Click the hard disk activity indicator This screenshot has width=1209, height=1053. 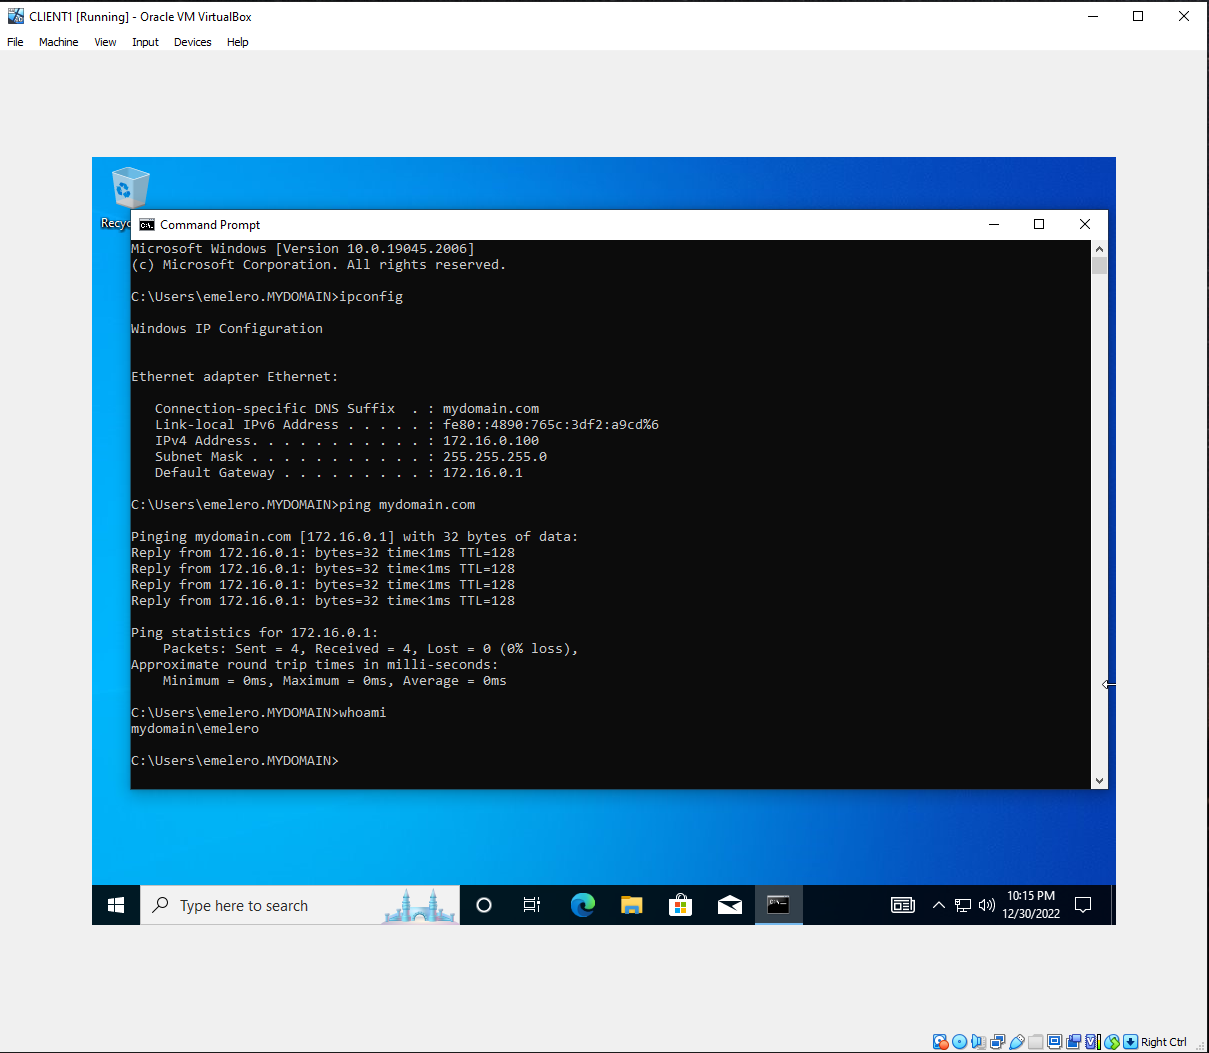pos(941,1042)
